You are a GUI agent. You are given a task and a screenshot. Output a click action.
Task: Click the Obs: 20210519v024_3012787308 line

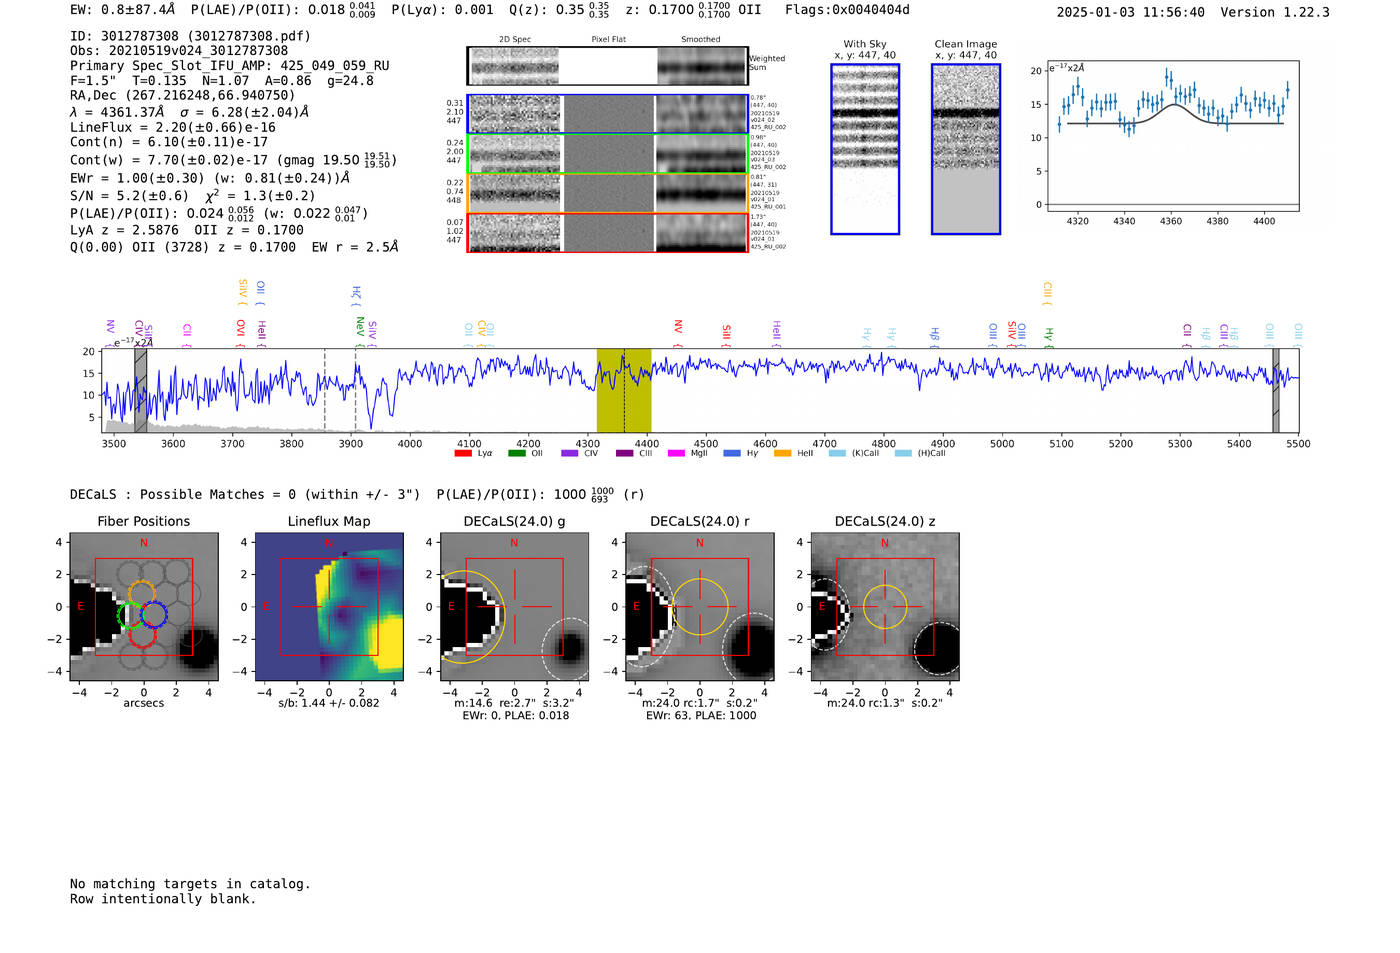[x=179, y=51]
